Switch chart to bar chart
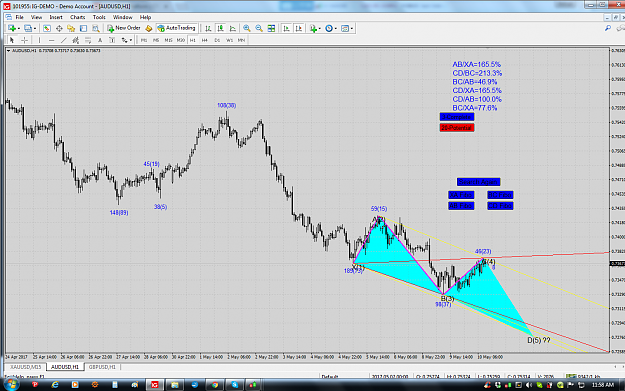The height and width of the screenshot is (391, 625). coord(208,28)
